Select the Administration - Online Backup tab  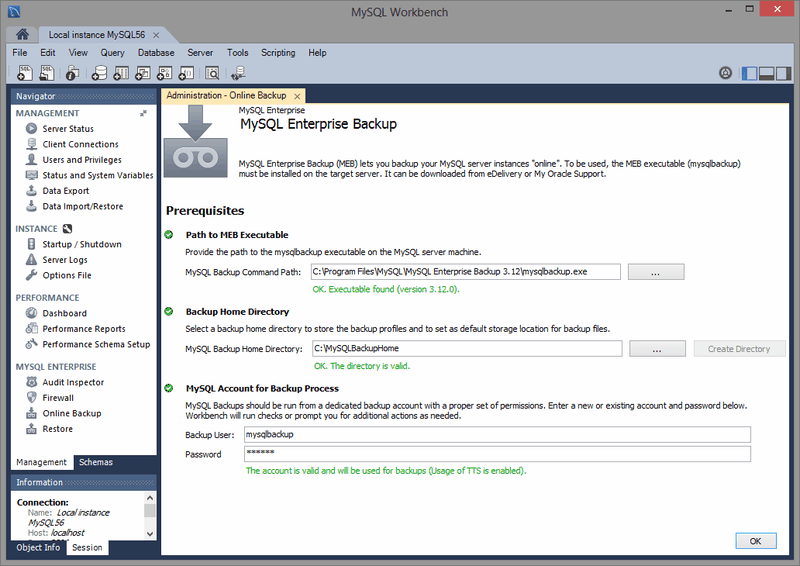tap(226, 95)
